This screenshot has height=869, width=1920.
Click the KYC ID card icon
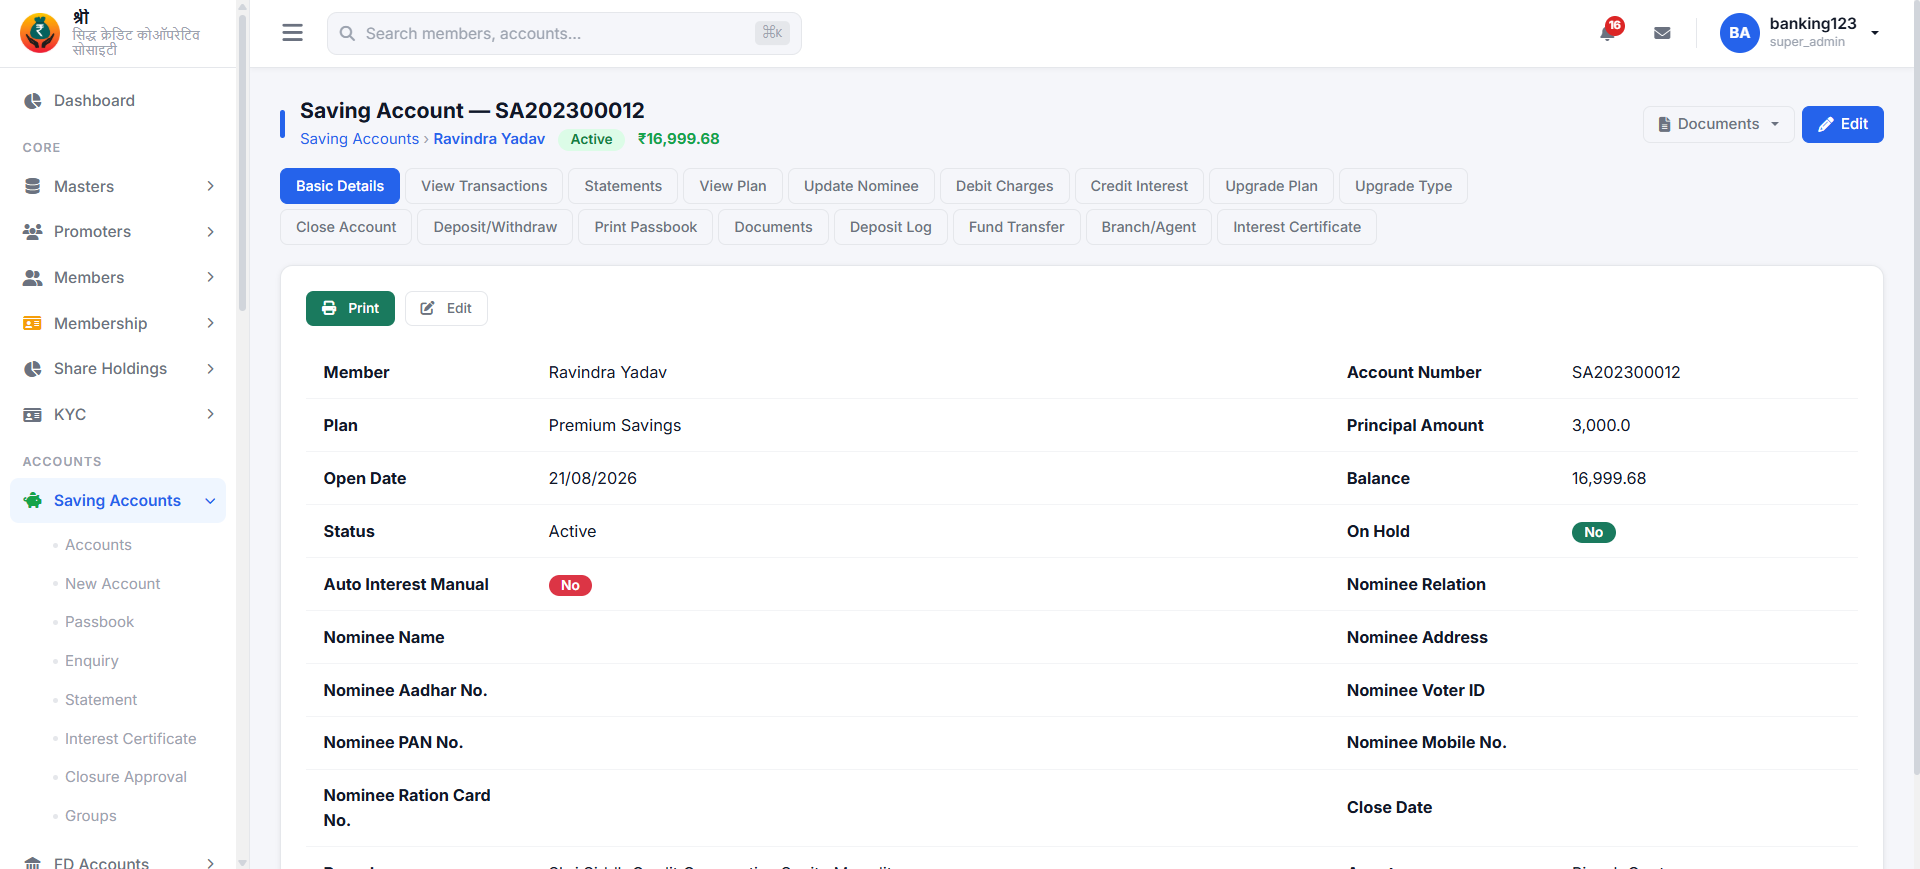click(x=33, y=415)
